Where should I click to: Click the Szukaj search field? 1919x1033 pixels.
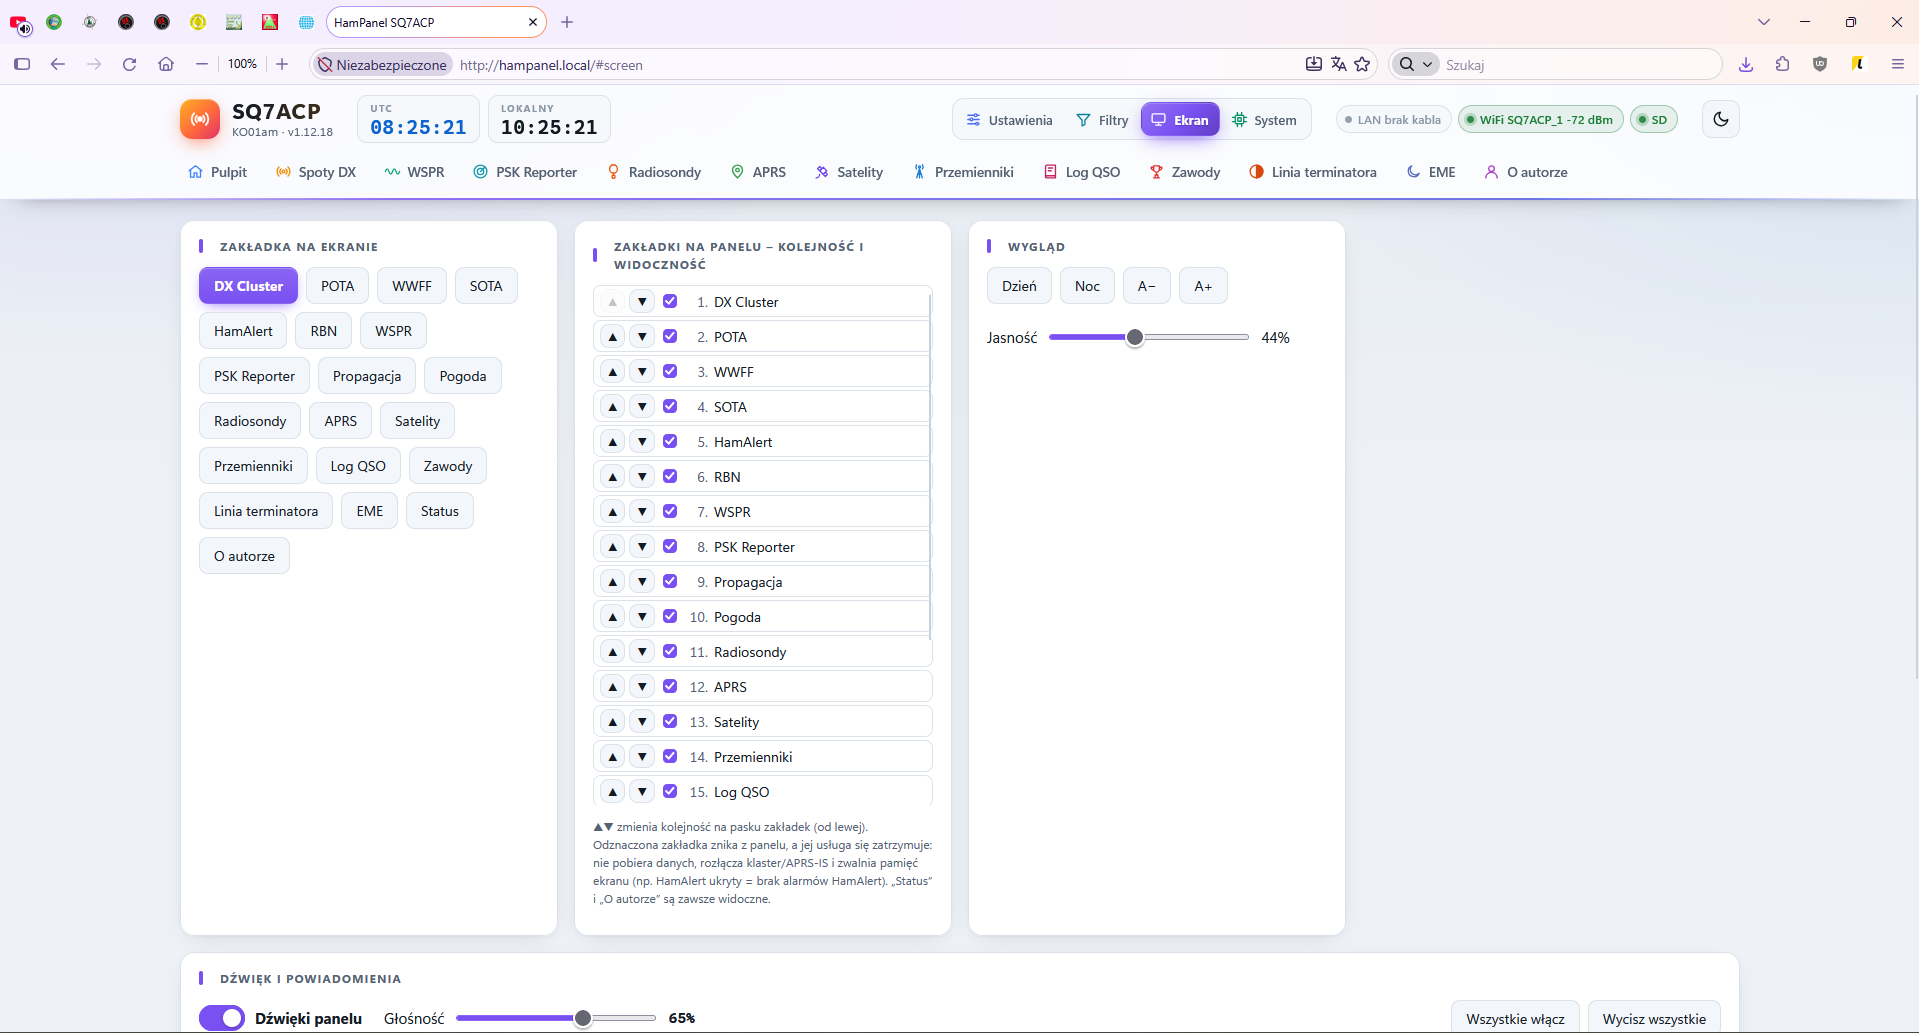[1578, 64]
